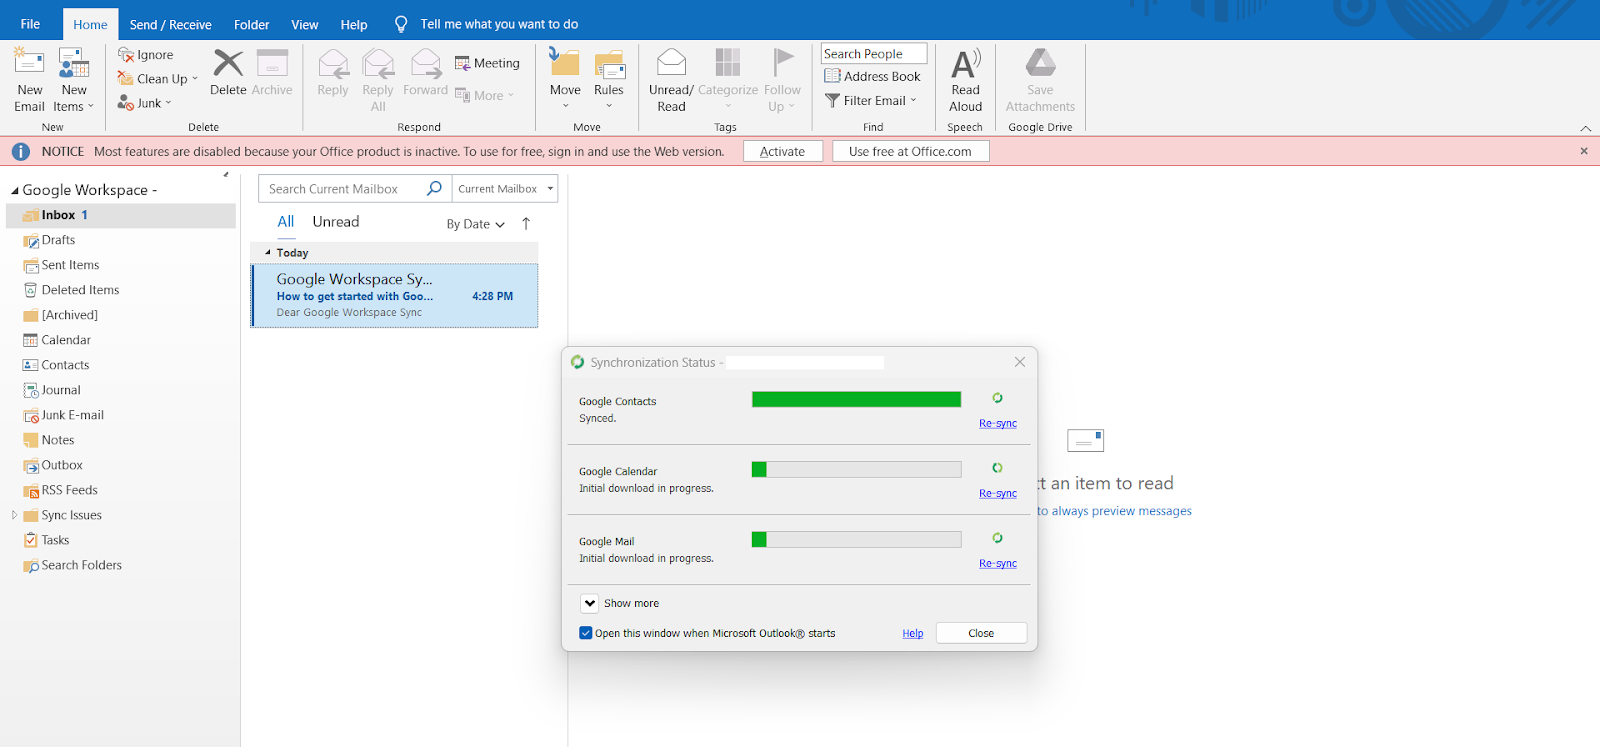Screen dimensions: 1600x747
Task: Open the Categorize menu
Action: [728, 80]
